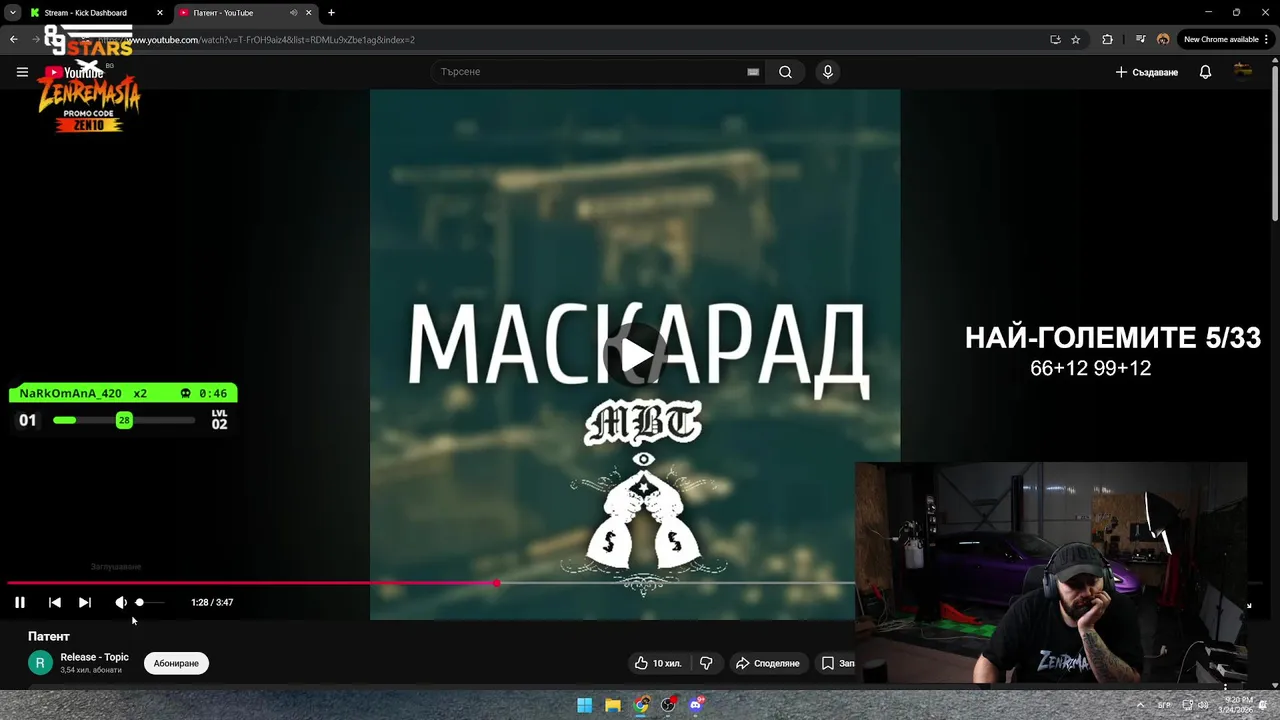This screenshot has height=720, width=1280.
Task: Mute the video via speaker icon
Action: pyautogui.click(x=121, y=602)
